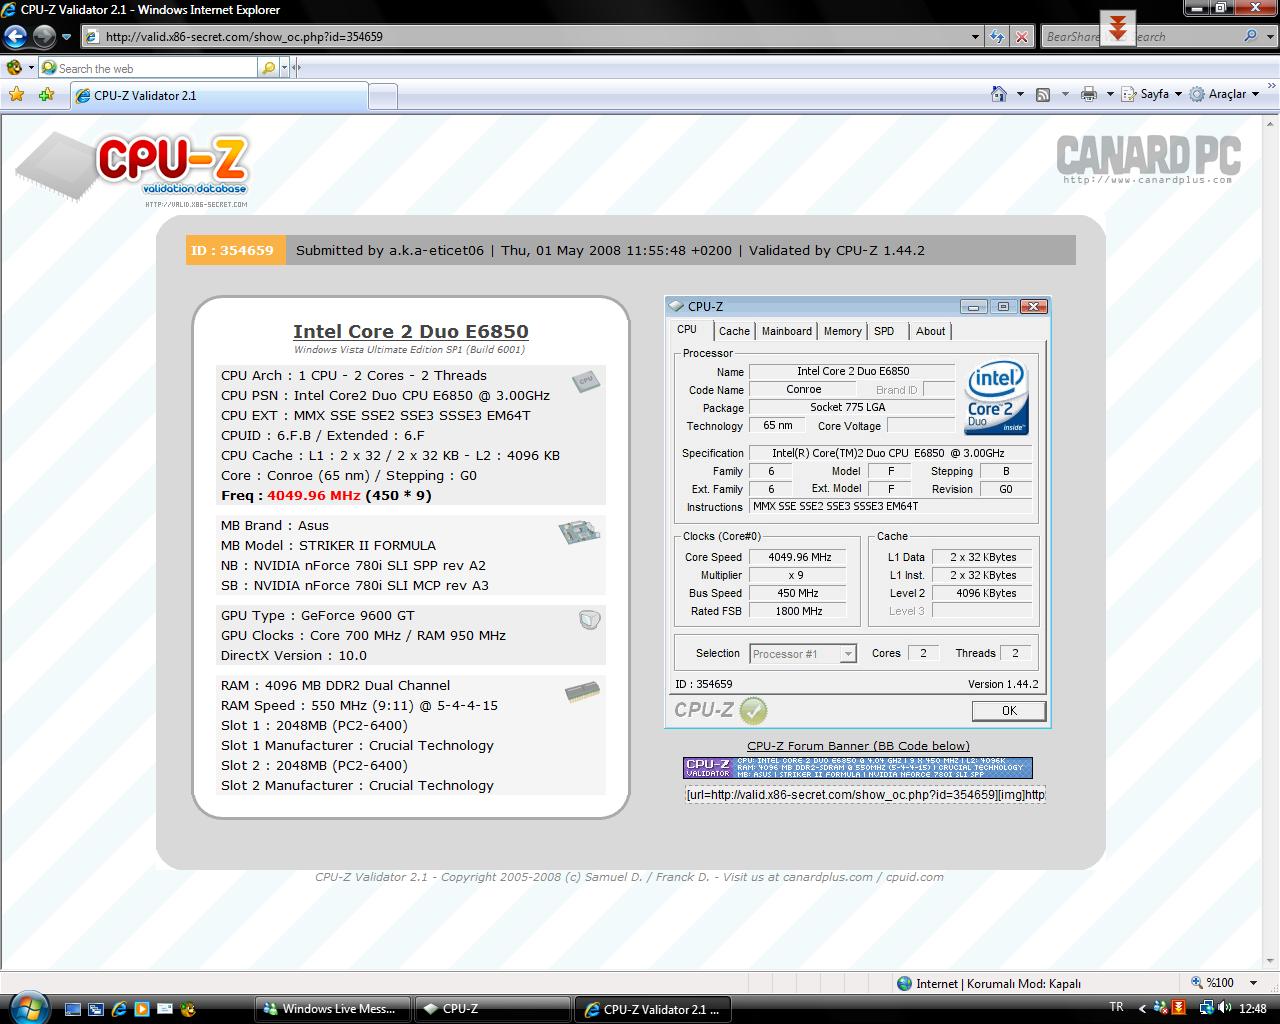Screen dimensions: 1280x1024
Task: Open the Windows Start orb
Action: coord(27,1006)
